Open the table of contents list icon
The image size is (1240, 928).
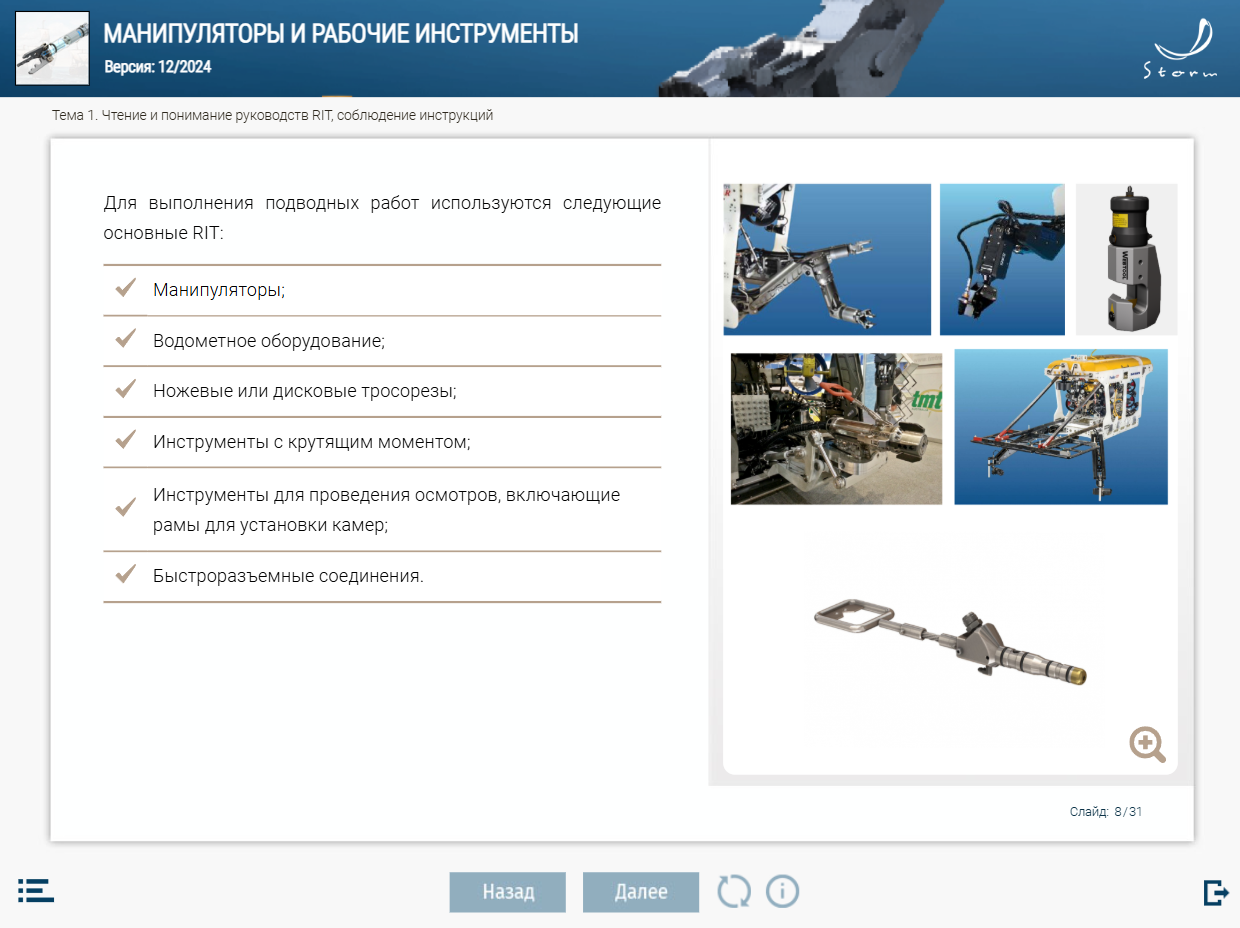click(36, 890)
